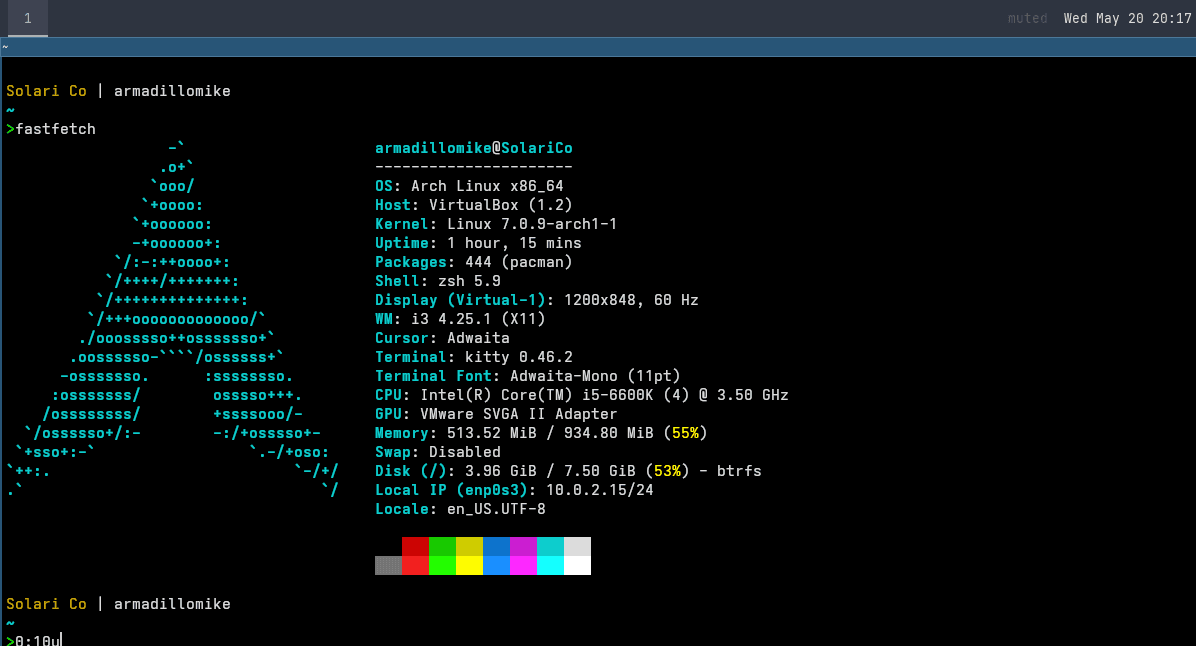Click the bright blue color block
The width and height of the screenshot is (1196, 646).
[x=497, y=565]
